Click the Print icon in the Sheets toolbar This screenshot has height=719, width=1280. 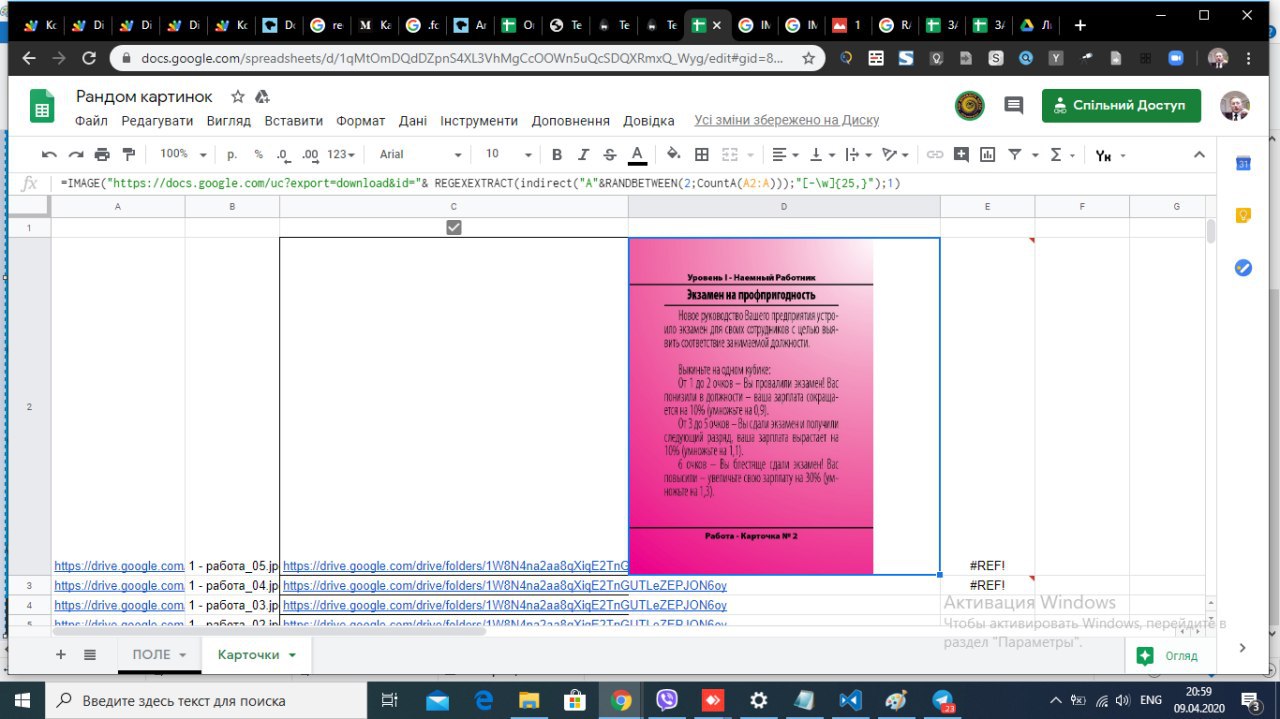[101, 154]
